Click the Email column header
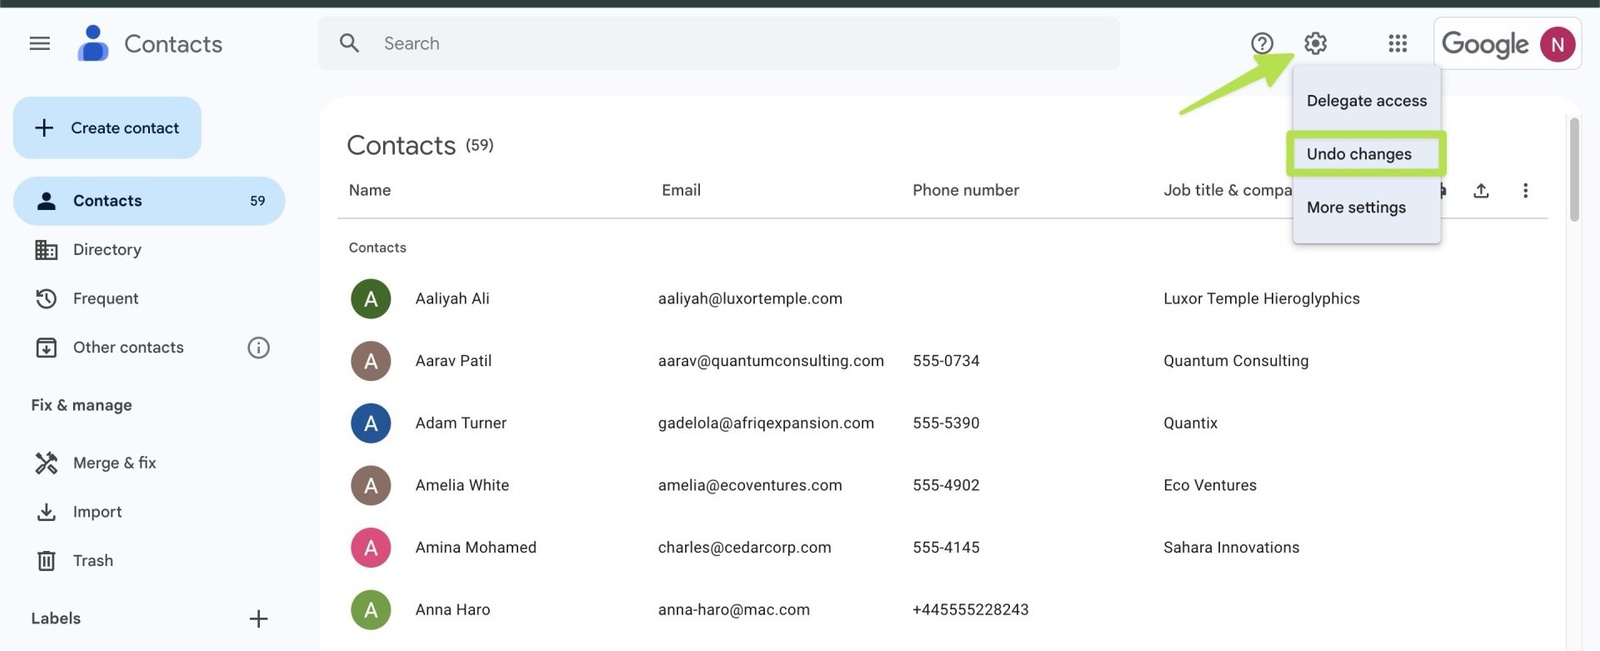1600x651 pixels. [x=681, y=190]
